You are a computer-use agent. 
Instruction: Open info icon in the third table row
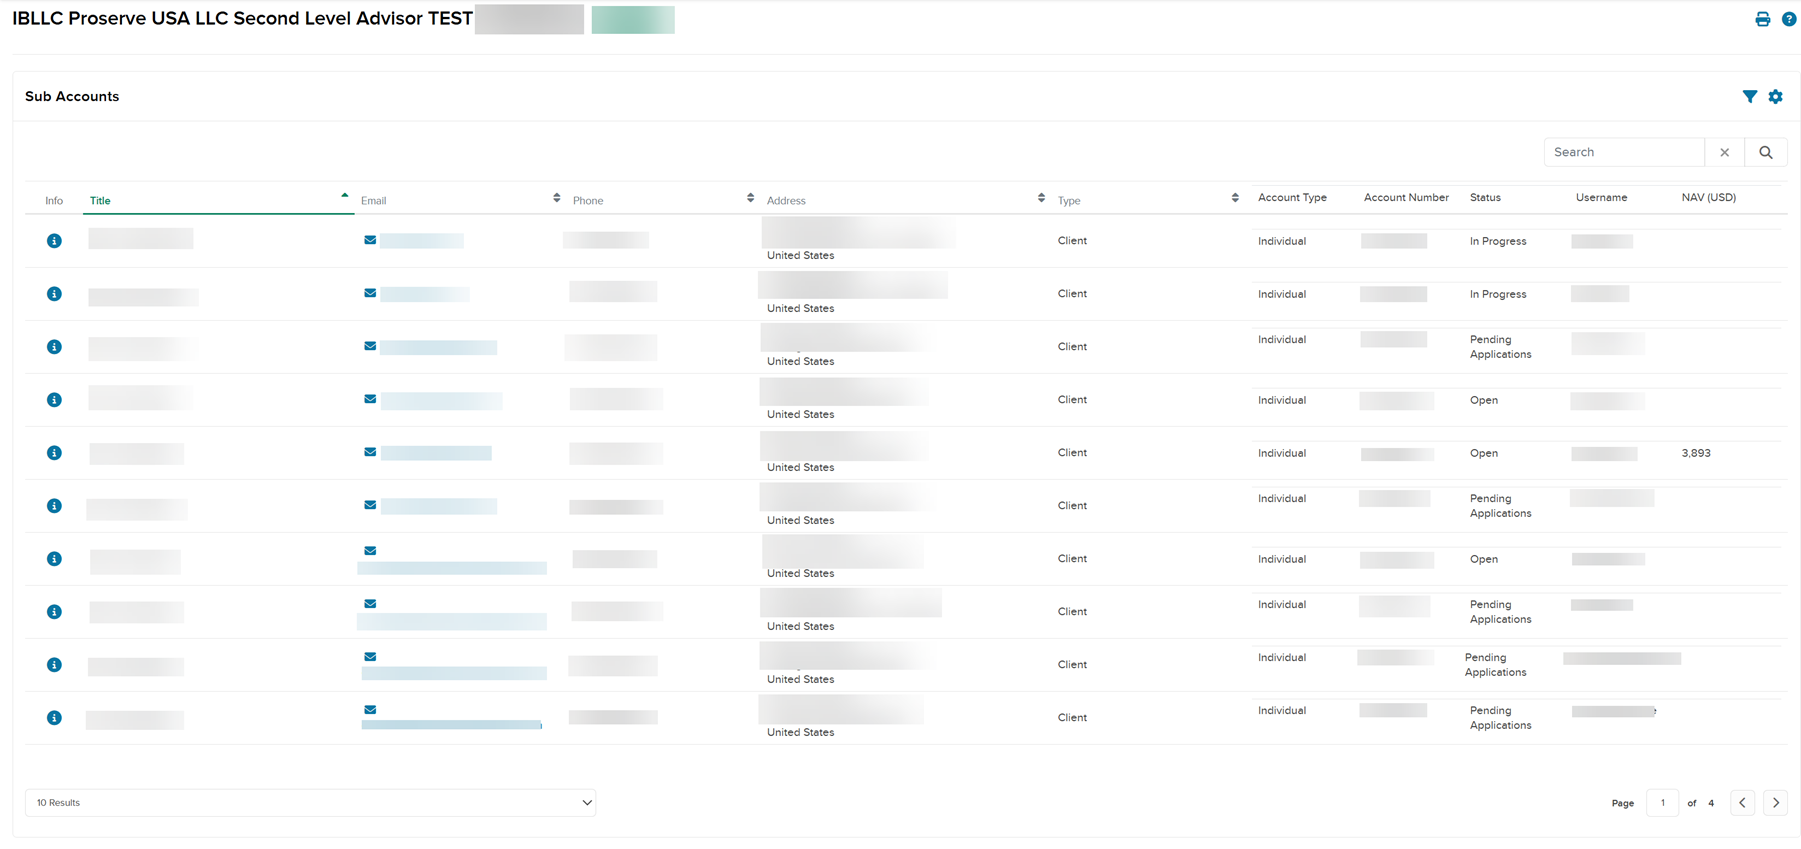[x=54, y=347]
